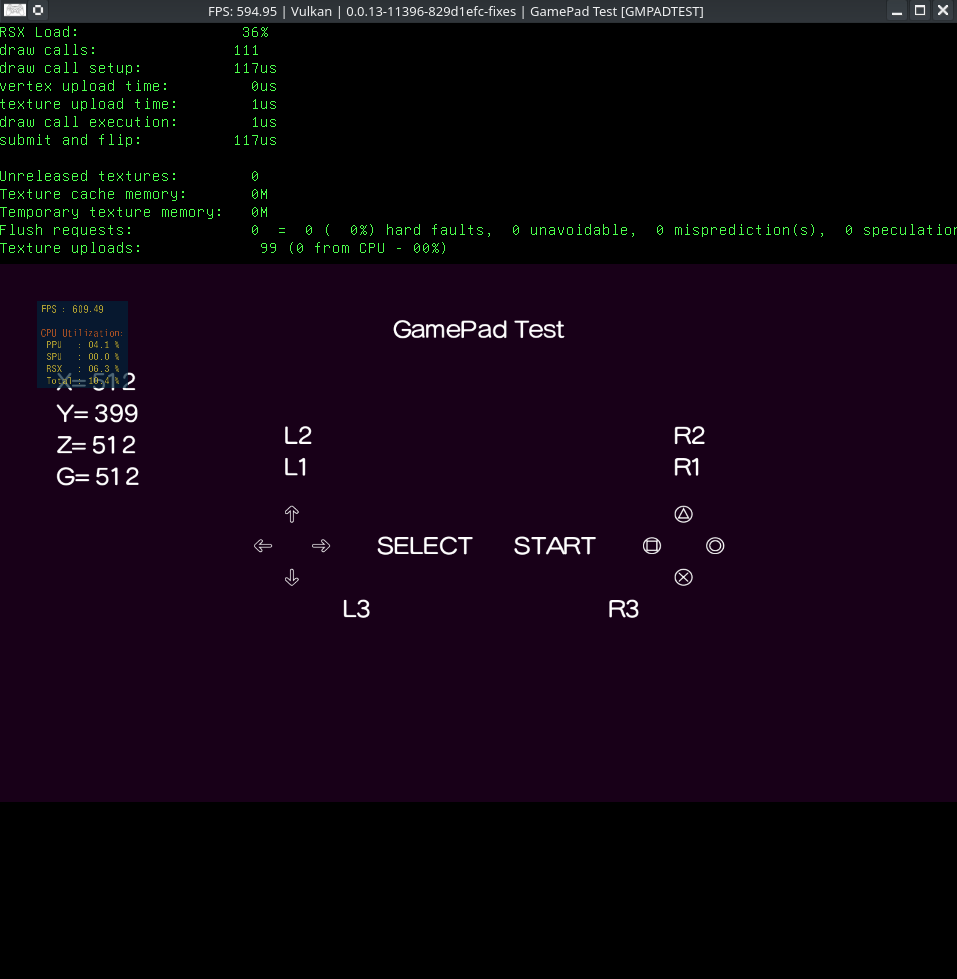The image size is (957, 979).
Task: Click the Temporary texture memory line
Action: pos(134,212)
